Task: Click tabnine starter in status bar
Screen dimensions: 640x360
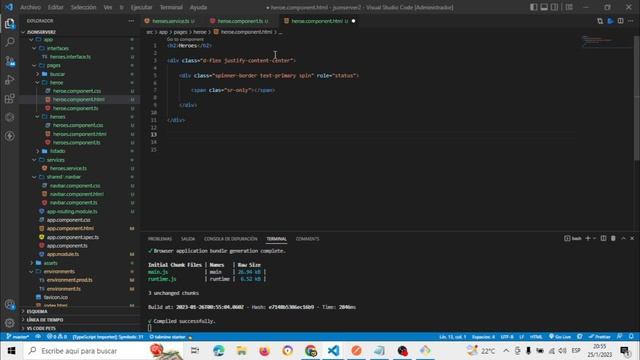Action: 170,337
